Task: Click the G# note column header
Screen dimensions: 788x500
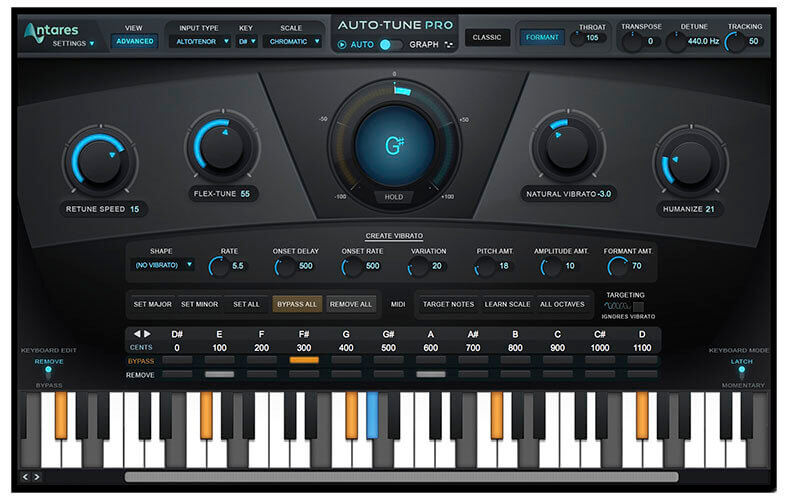Action: point(388,334)
